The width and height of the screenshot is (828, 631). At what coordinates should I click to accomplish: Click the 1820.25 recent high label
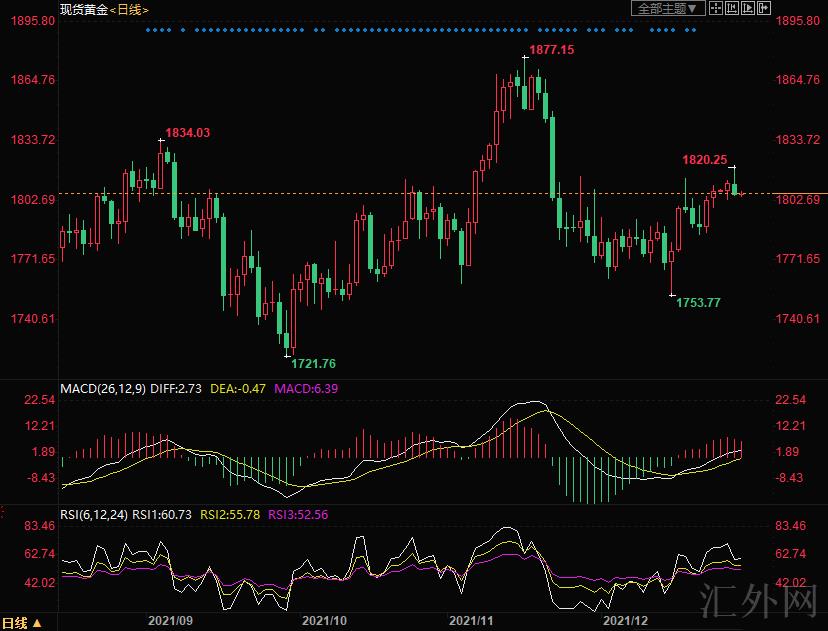click(704, 159)
